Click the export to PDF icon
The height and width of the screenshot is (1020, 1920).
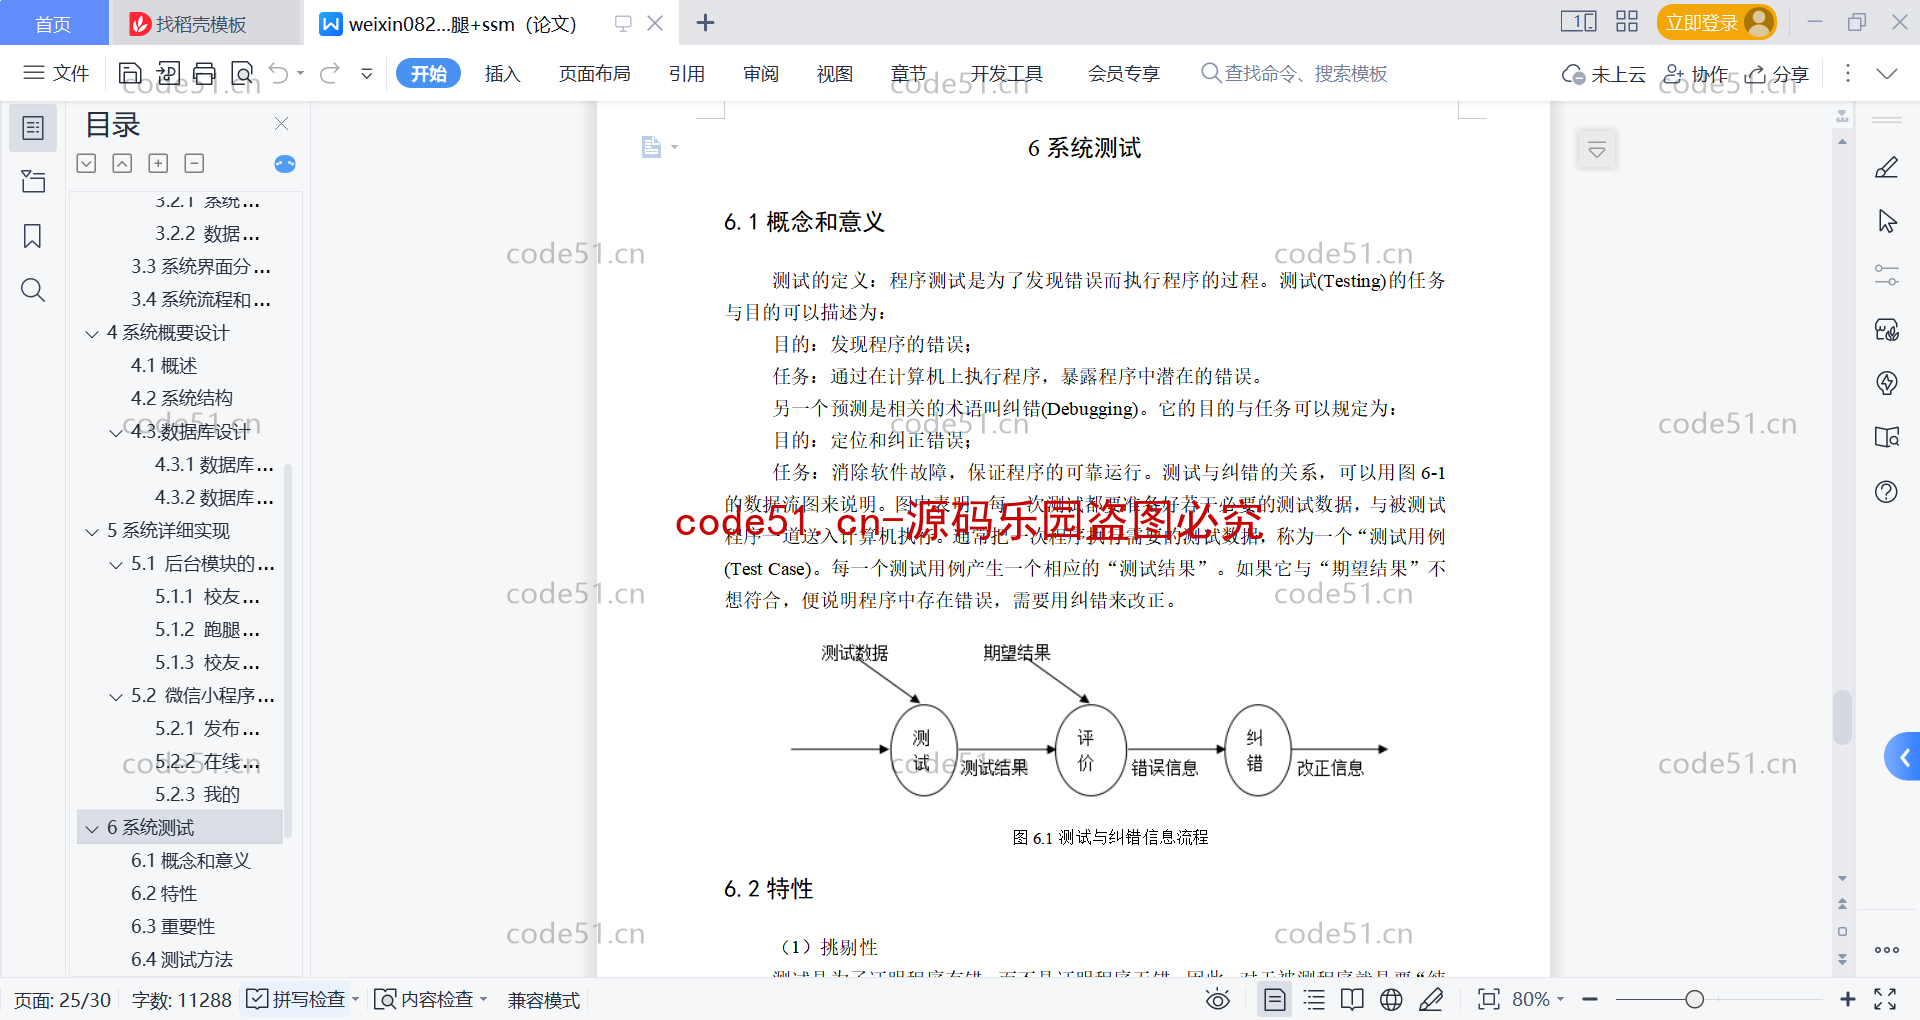(x=168, y=73)
